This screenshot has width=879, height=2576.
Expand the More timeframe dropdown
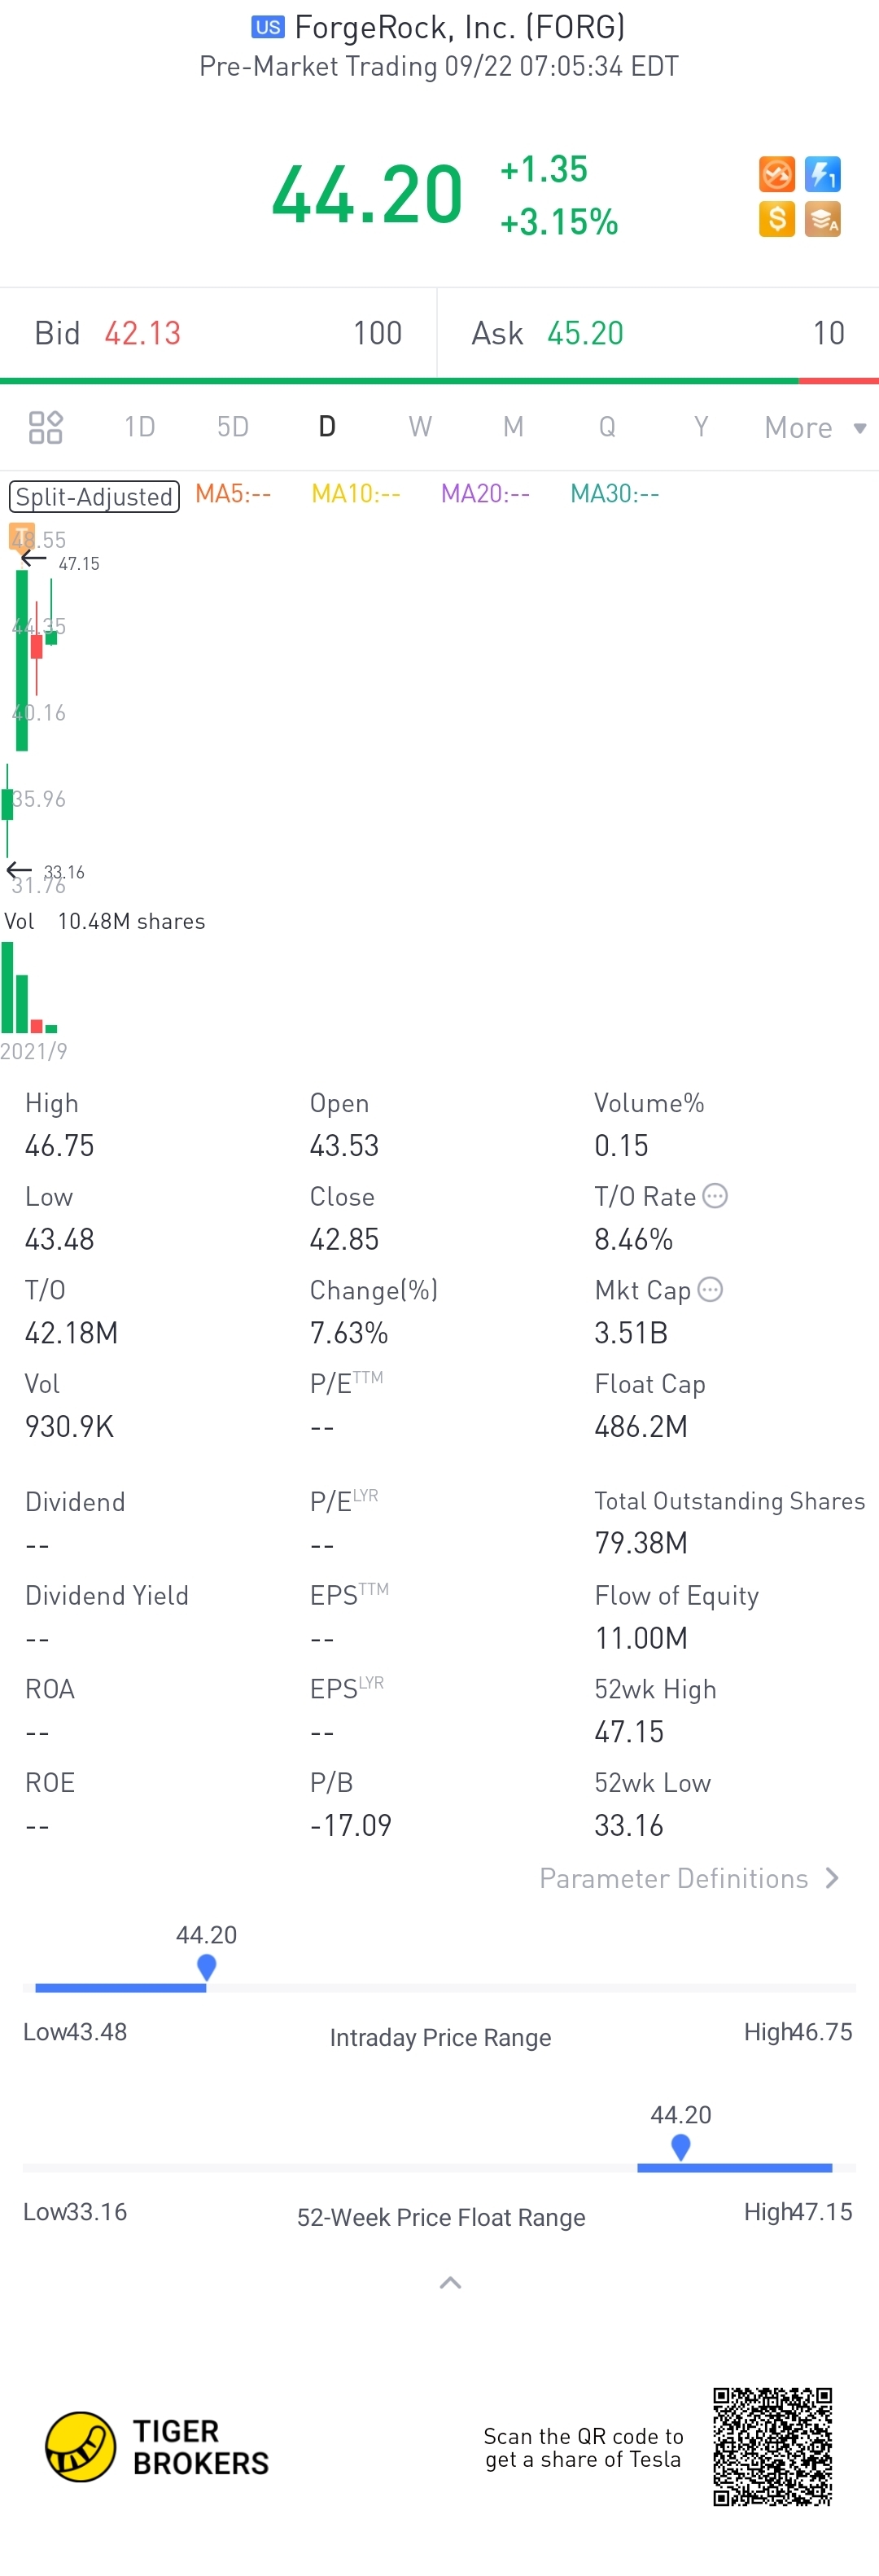click(x=815, y=428)
